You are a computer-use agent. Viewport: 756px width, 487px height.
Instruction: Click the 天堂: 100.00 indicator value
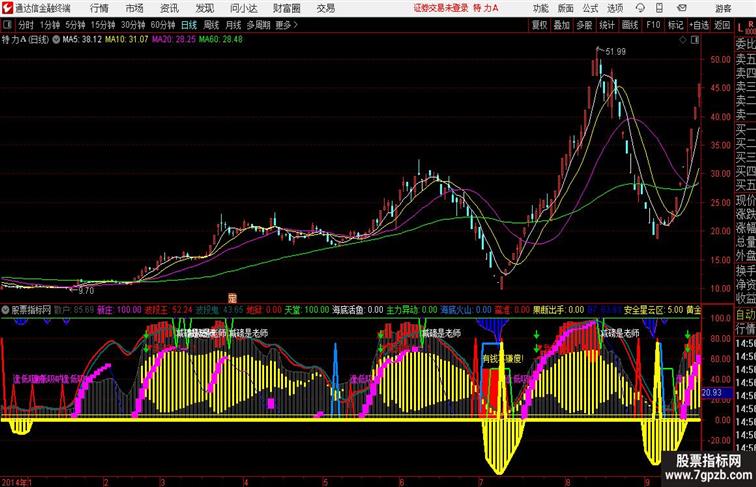307,310
